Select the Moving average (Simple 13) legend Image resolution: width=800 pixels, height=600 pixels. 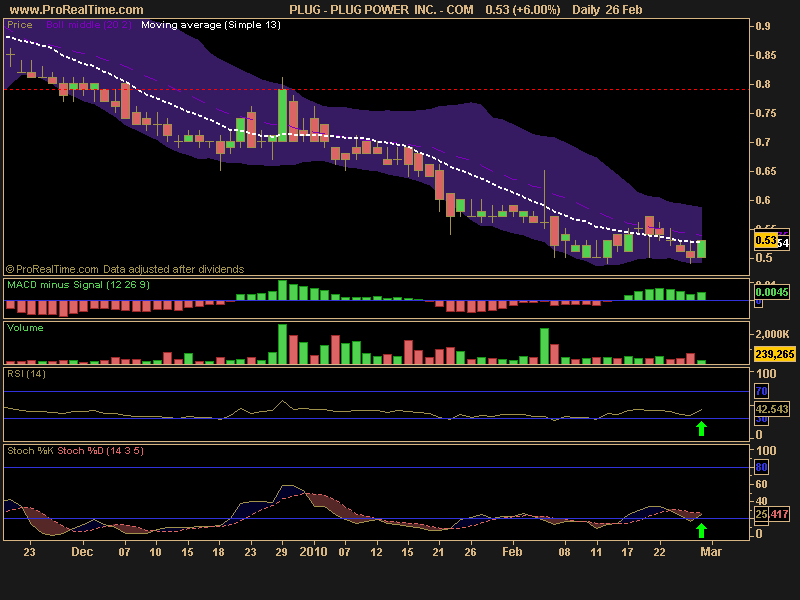coord(211,24)
